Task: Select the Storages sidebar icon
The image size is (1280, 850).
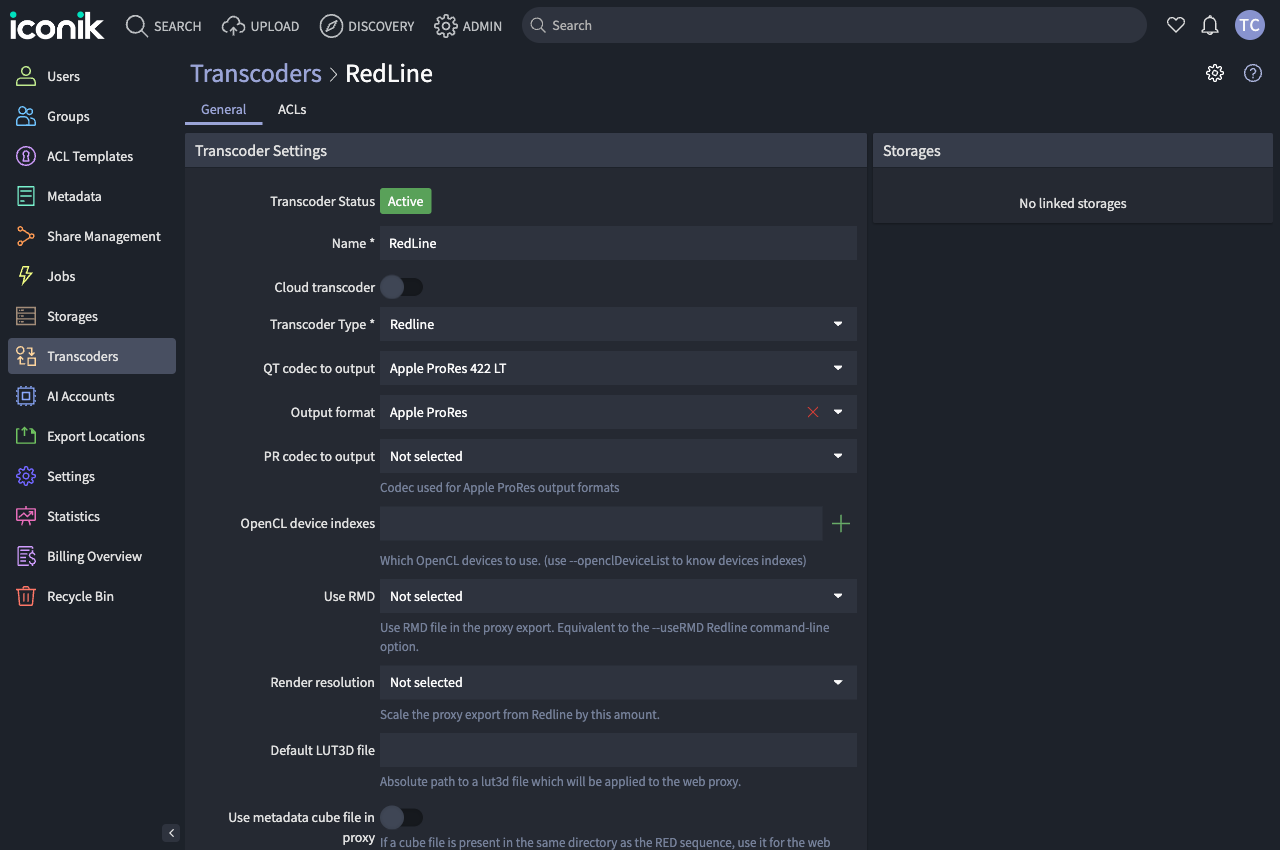Action: [72, 316]
